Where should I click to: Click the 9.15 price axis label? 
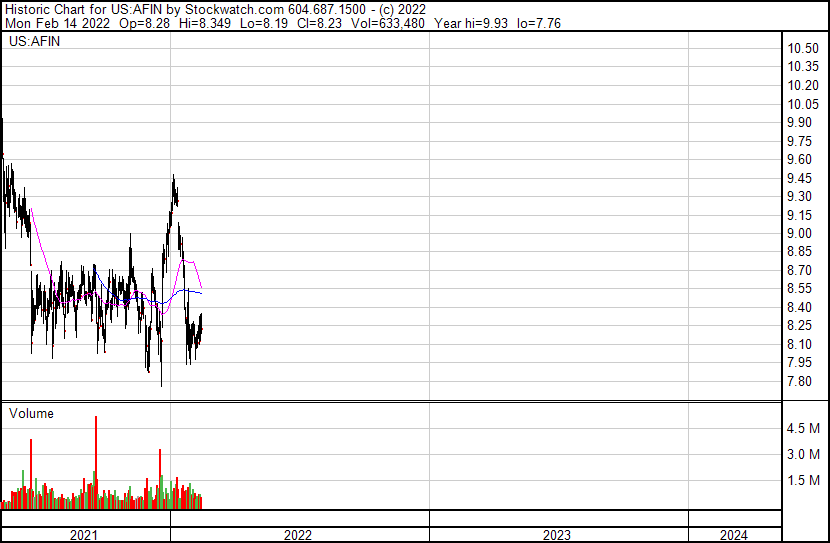[799, 215]
